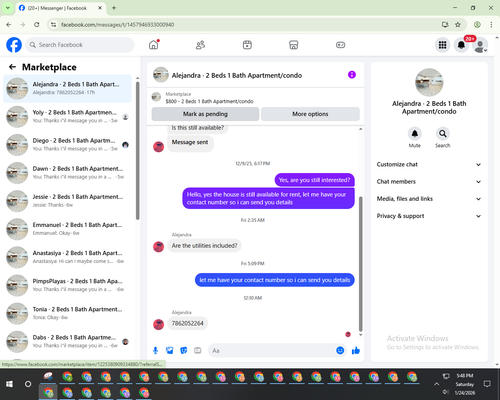Open the Emmanuel conversation
Viewport: 500px width, 400px height.
coord(67,229)
